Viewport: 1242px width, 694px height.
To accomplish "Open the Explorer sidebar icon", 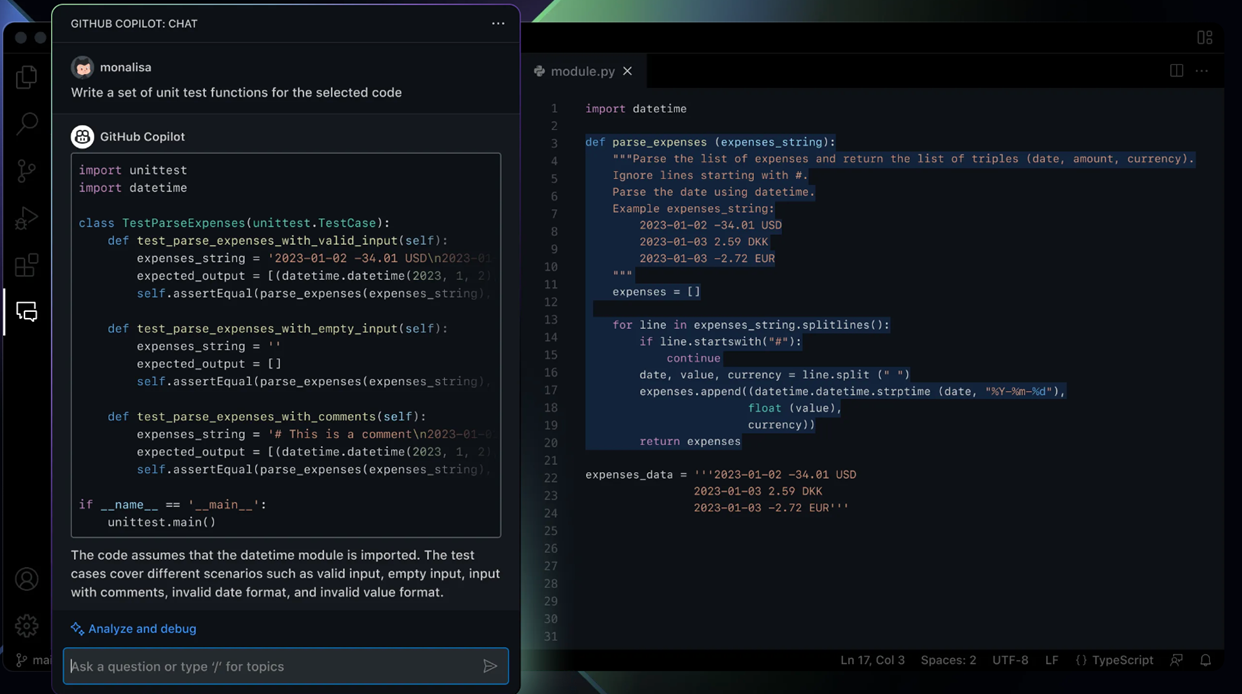I will 26,75.
